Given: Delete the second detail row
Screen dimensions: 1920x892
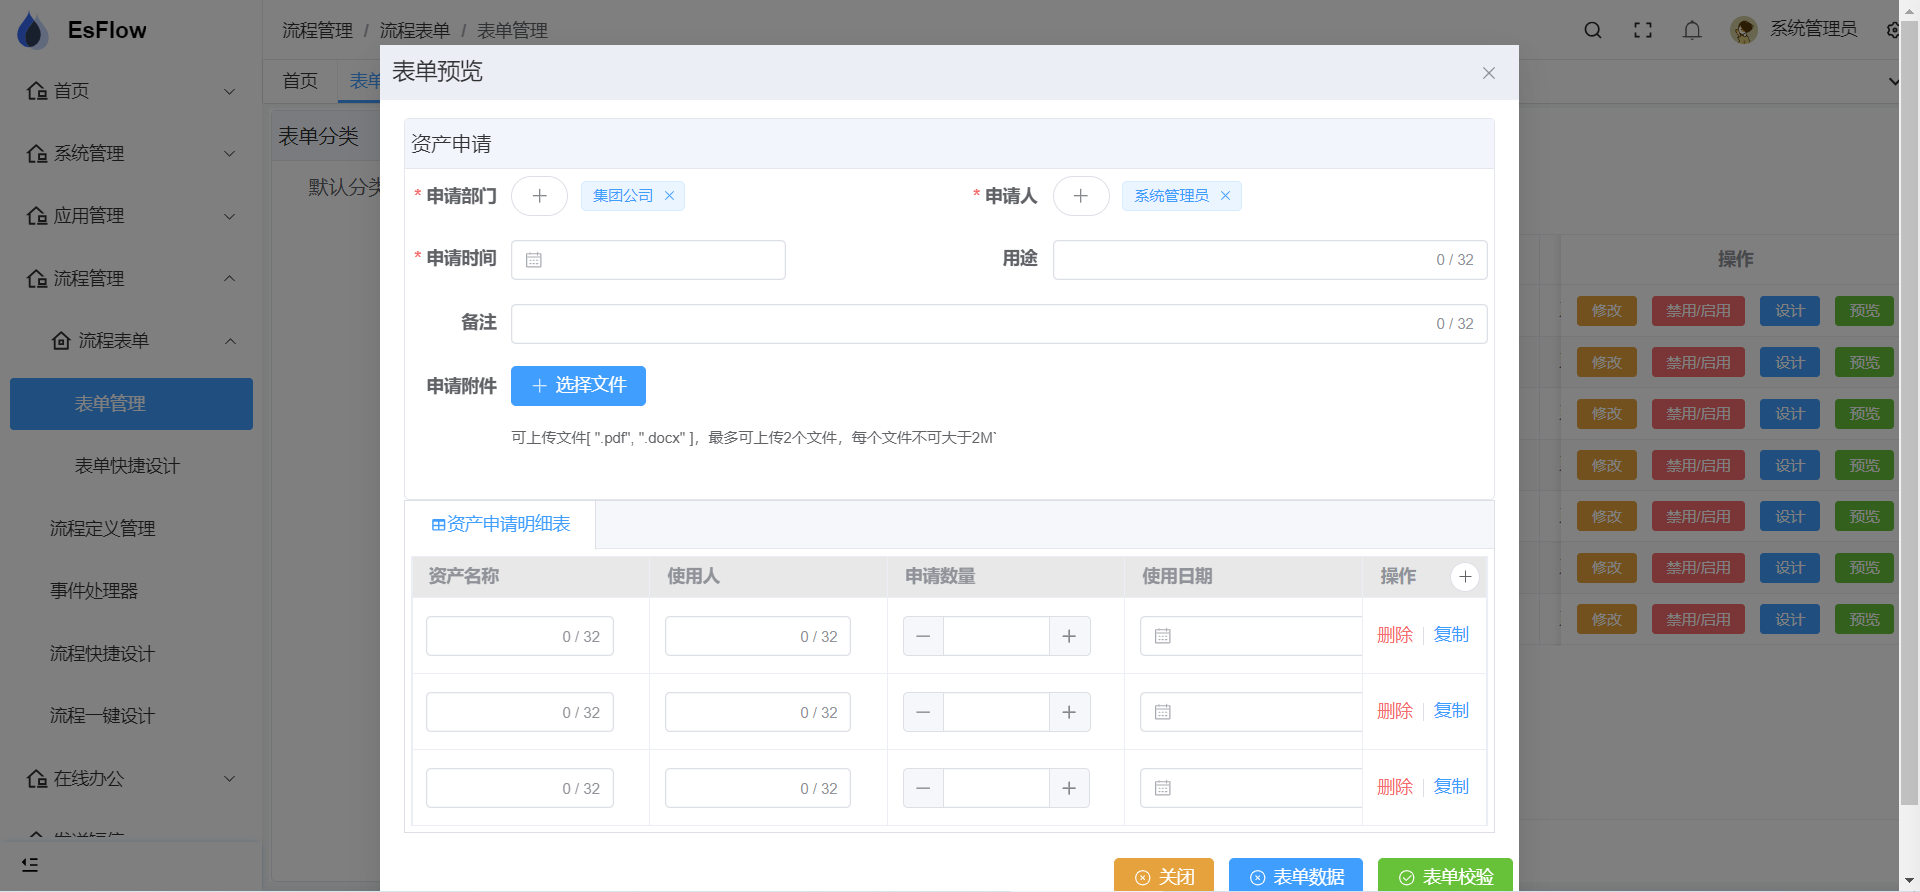Looking at the screenshot, I should point(1395,711).
